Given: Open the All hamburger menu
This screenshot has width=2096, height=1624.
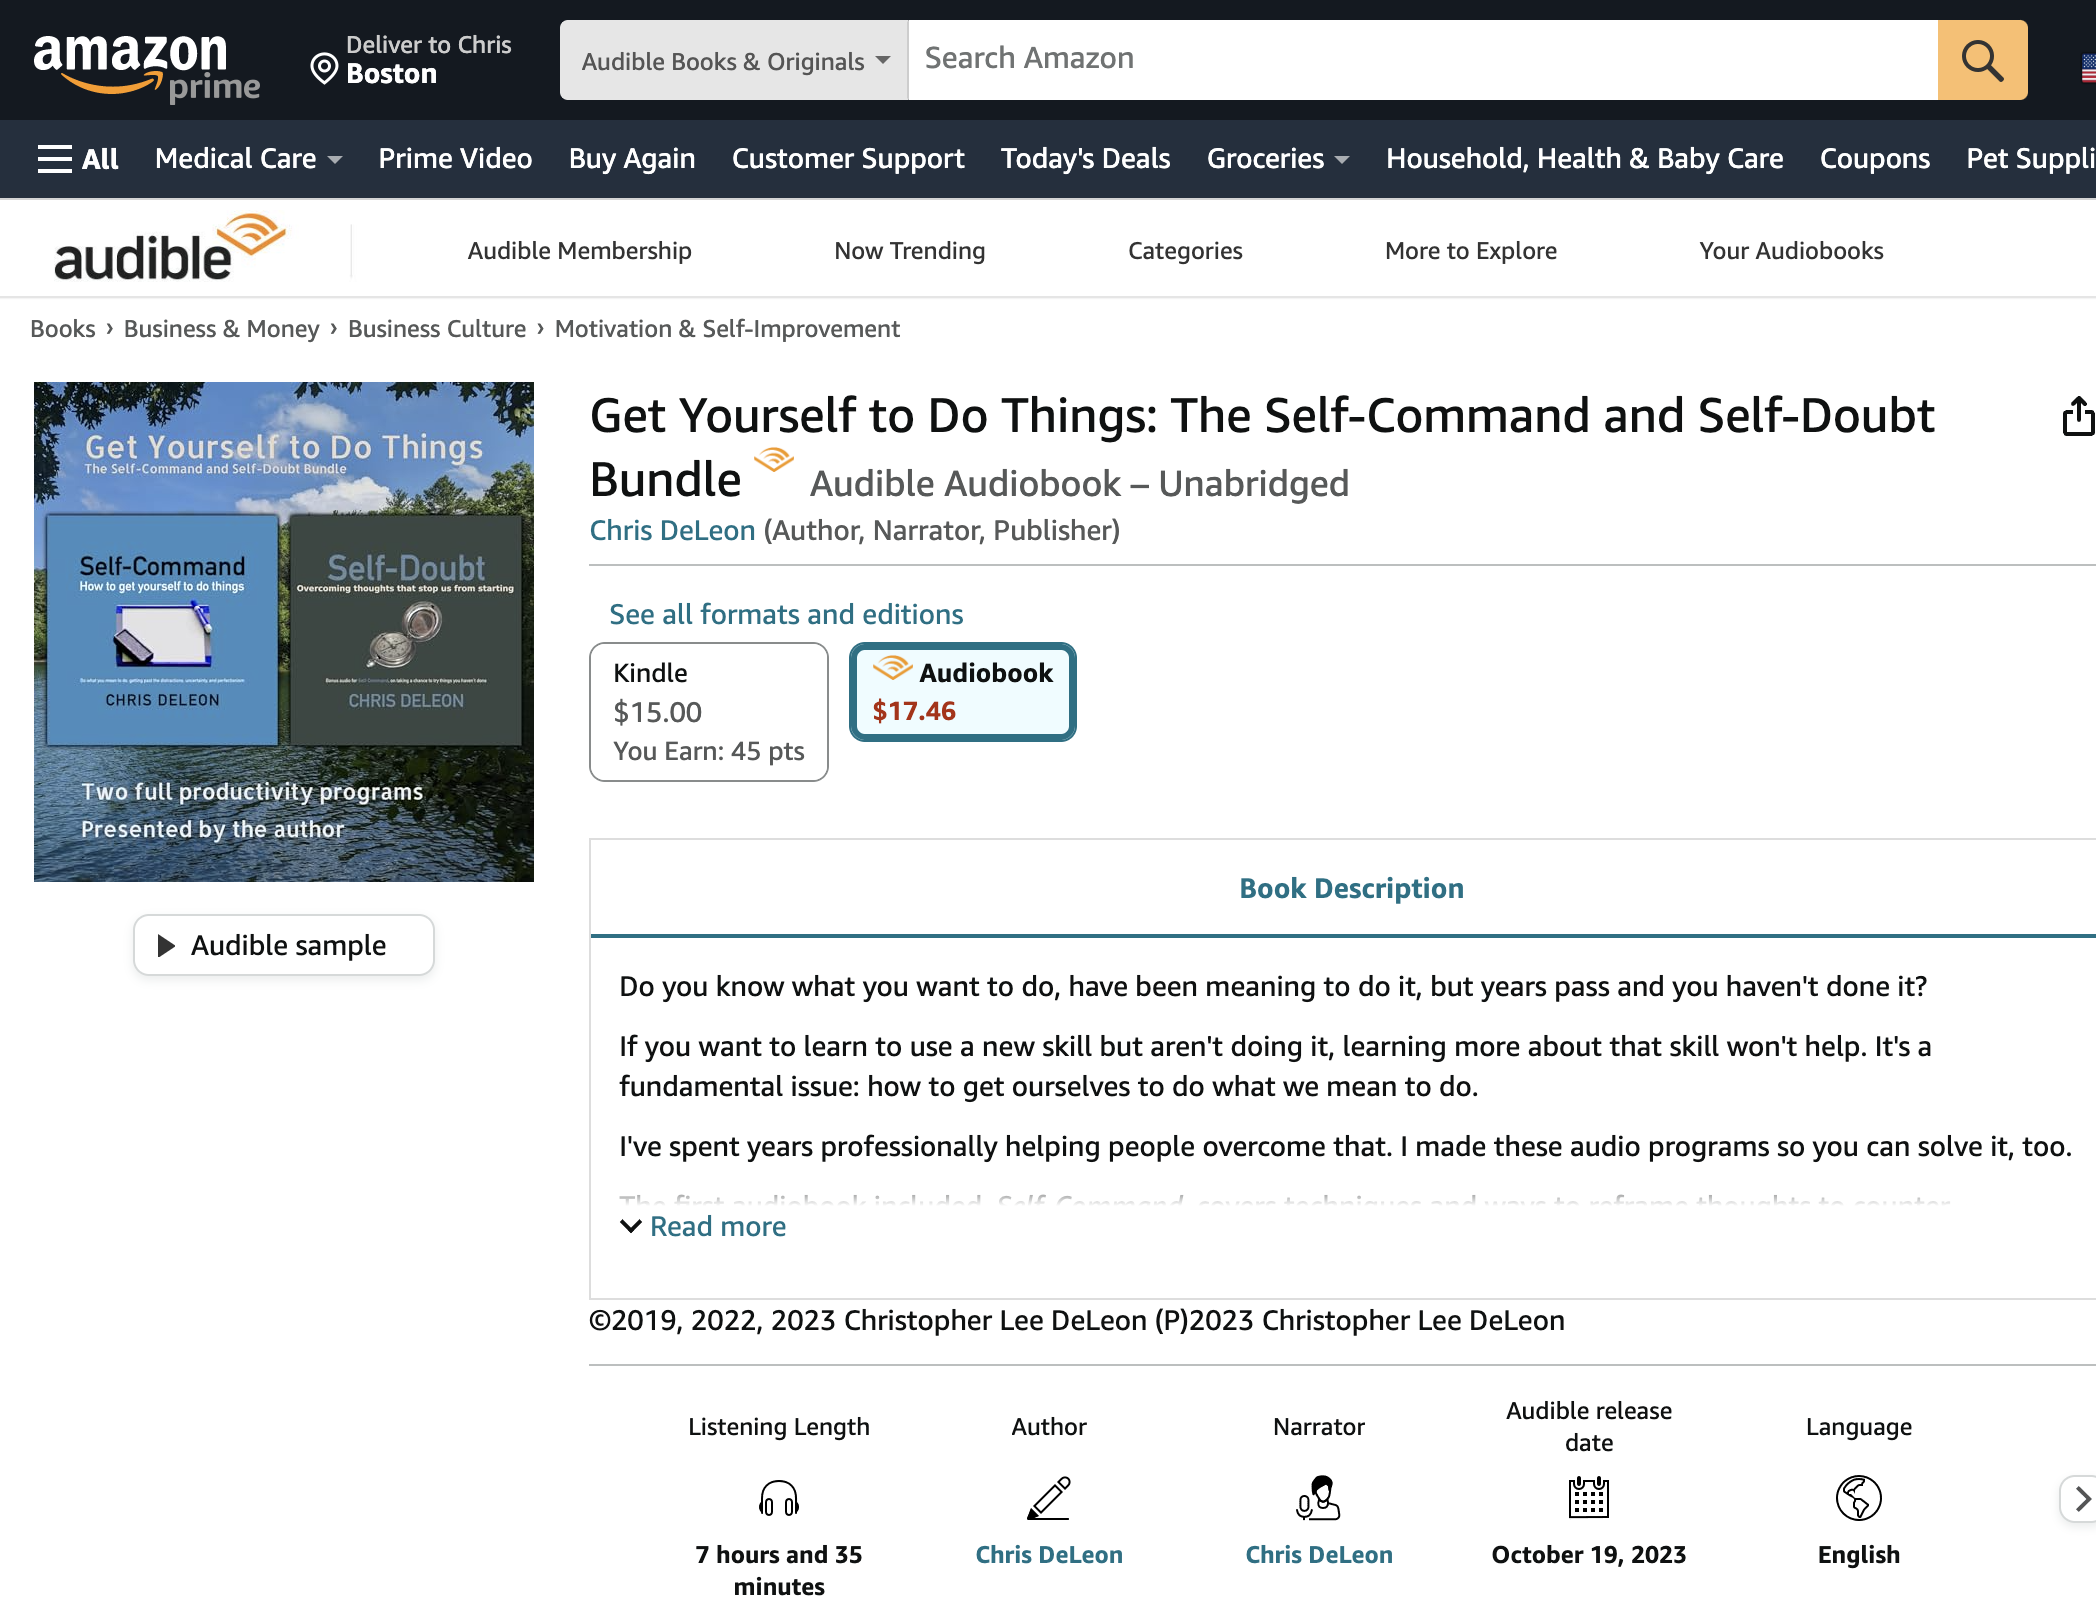Looking at the screenshot, I should [x=78, y=158].
